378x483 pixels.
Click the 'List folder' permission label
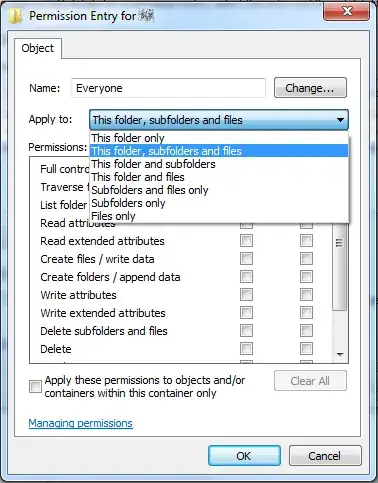click(x=64, y=205)
